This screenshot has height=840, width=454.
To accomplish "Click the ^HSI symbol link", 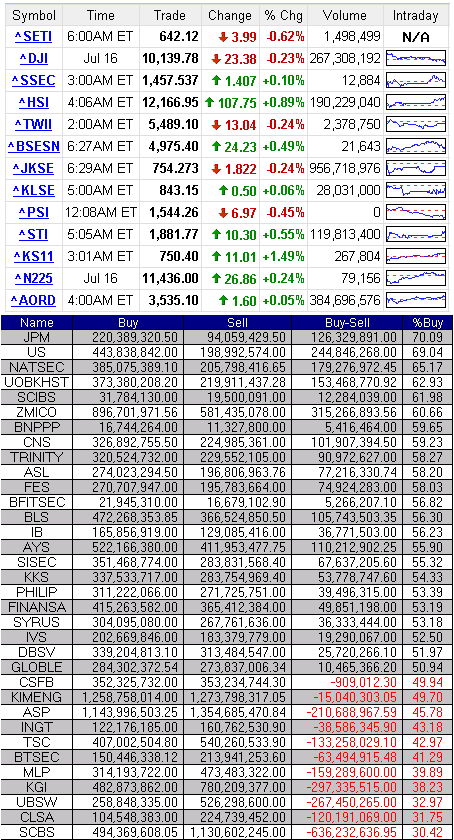I will (33, 102).
